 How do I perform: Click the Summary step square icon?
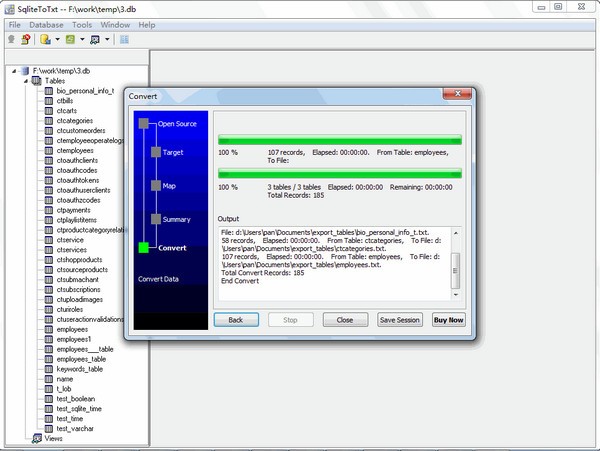(155, 218)
